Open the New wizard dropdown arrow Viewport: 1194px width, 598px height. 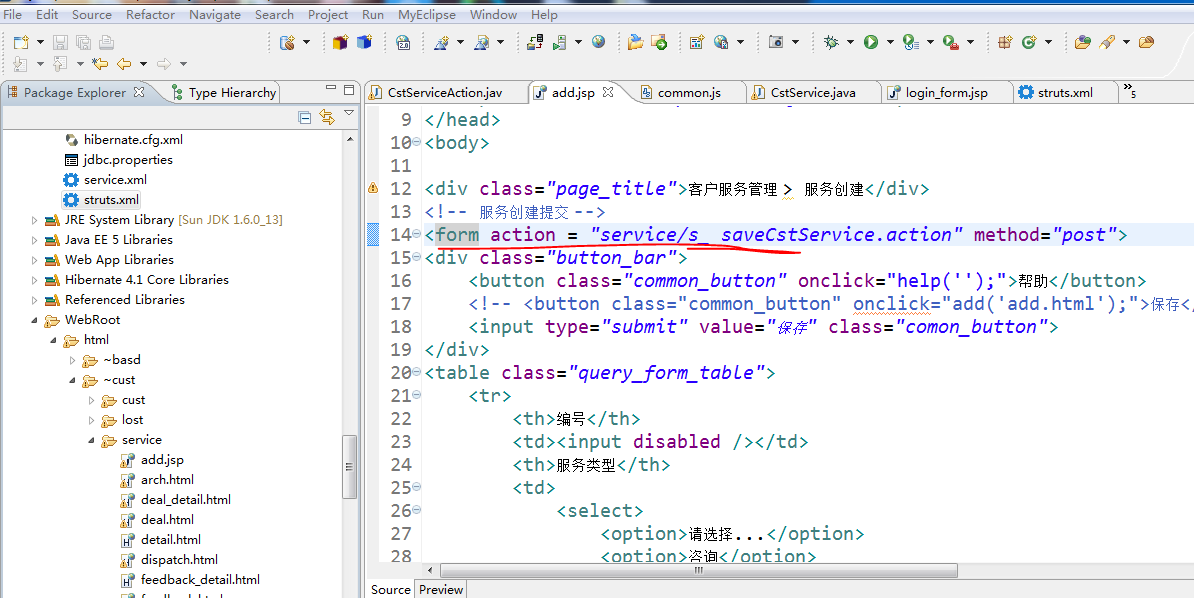pos(40,43)
